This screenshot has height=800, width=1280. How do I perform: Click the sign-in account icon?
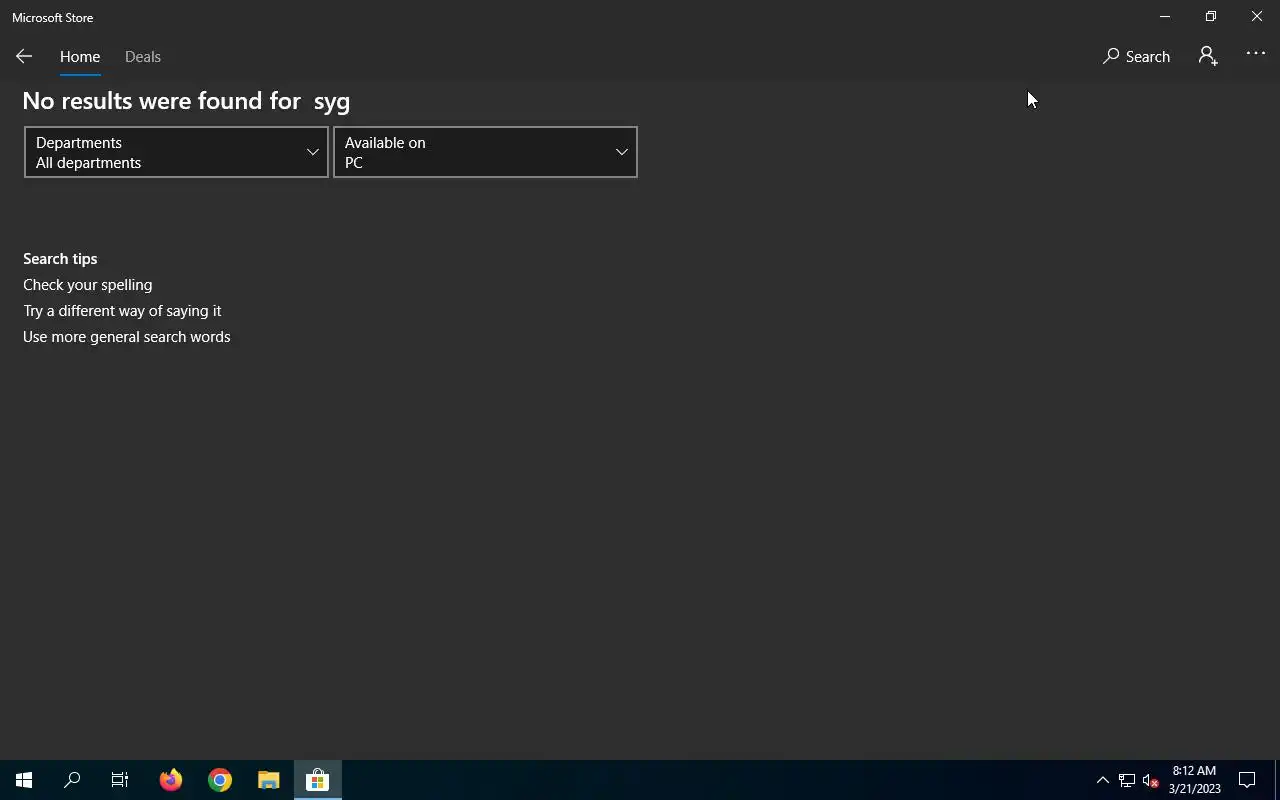tap(1208, 57)
